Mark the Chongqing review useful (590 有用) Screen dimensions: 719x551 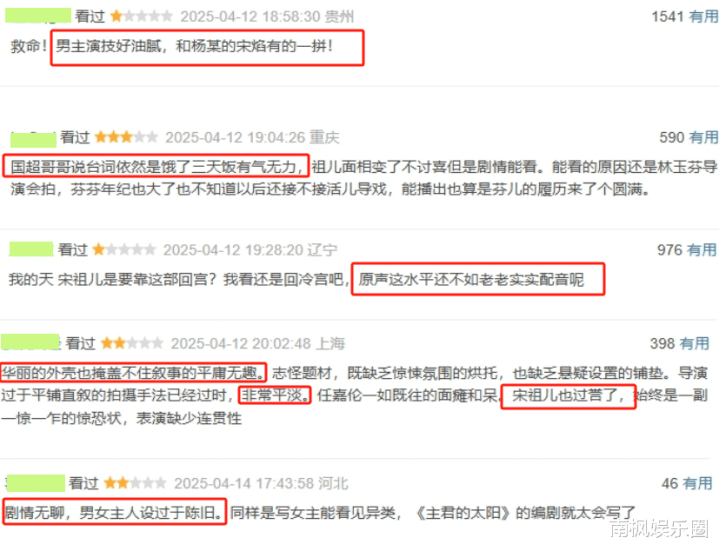688,137
